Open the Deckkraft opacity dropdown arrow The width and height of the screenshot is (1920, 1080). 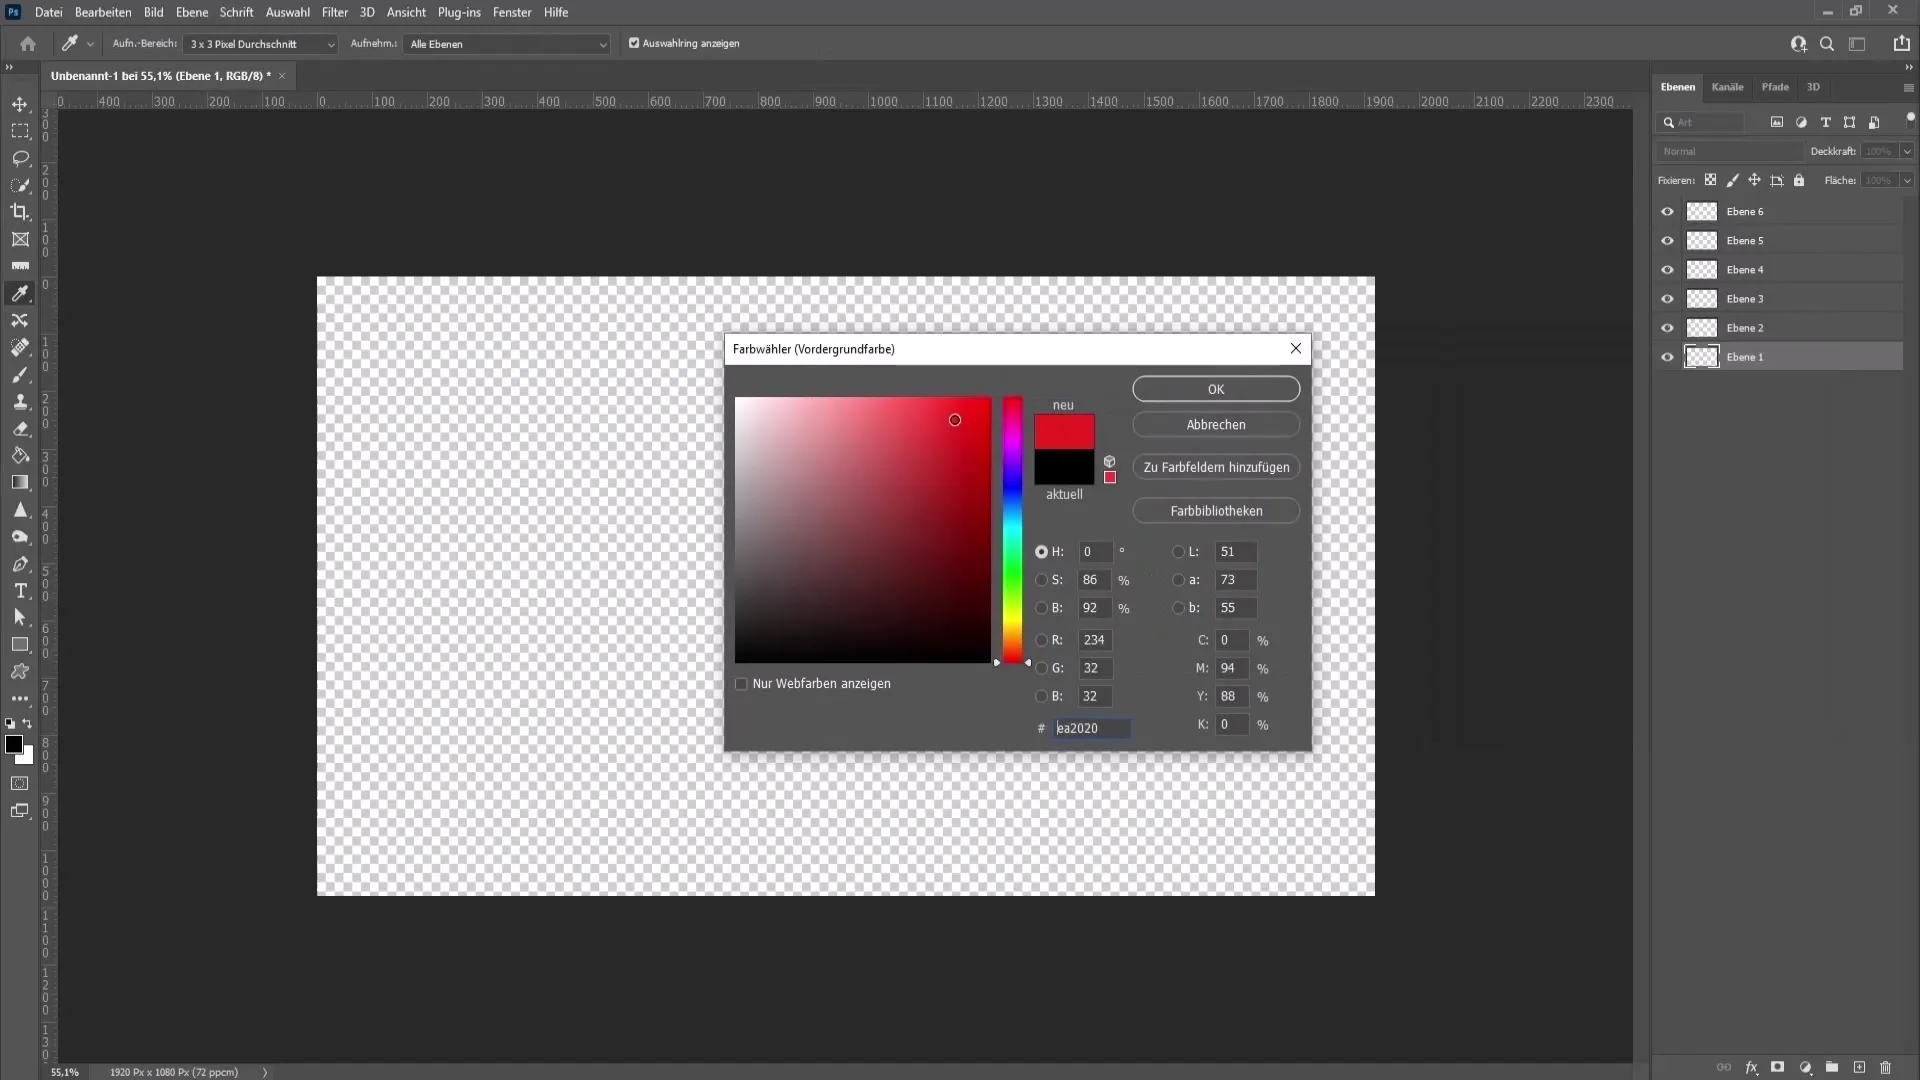click(x=1906, y=152)
